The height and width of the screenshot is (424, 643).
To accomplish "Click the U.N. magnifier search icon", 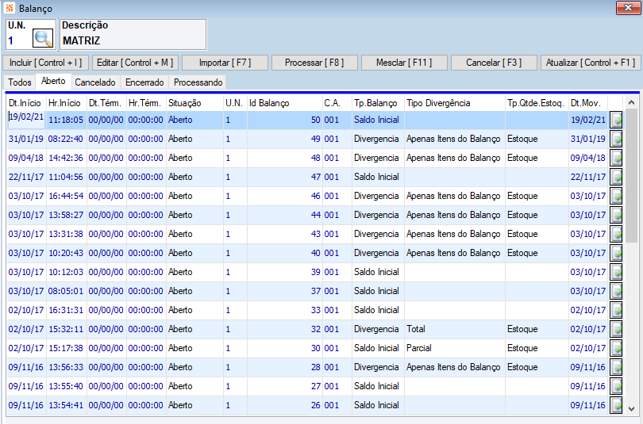I will [42, 39].
